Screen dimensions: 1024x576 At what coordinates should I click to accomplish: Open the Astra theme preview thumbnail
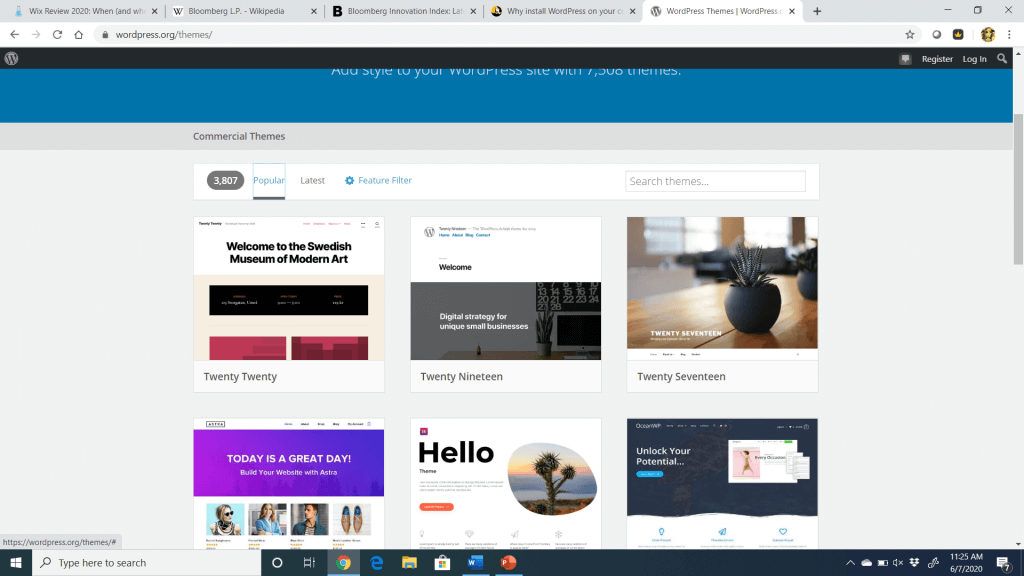click(289, 484)
